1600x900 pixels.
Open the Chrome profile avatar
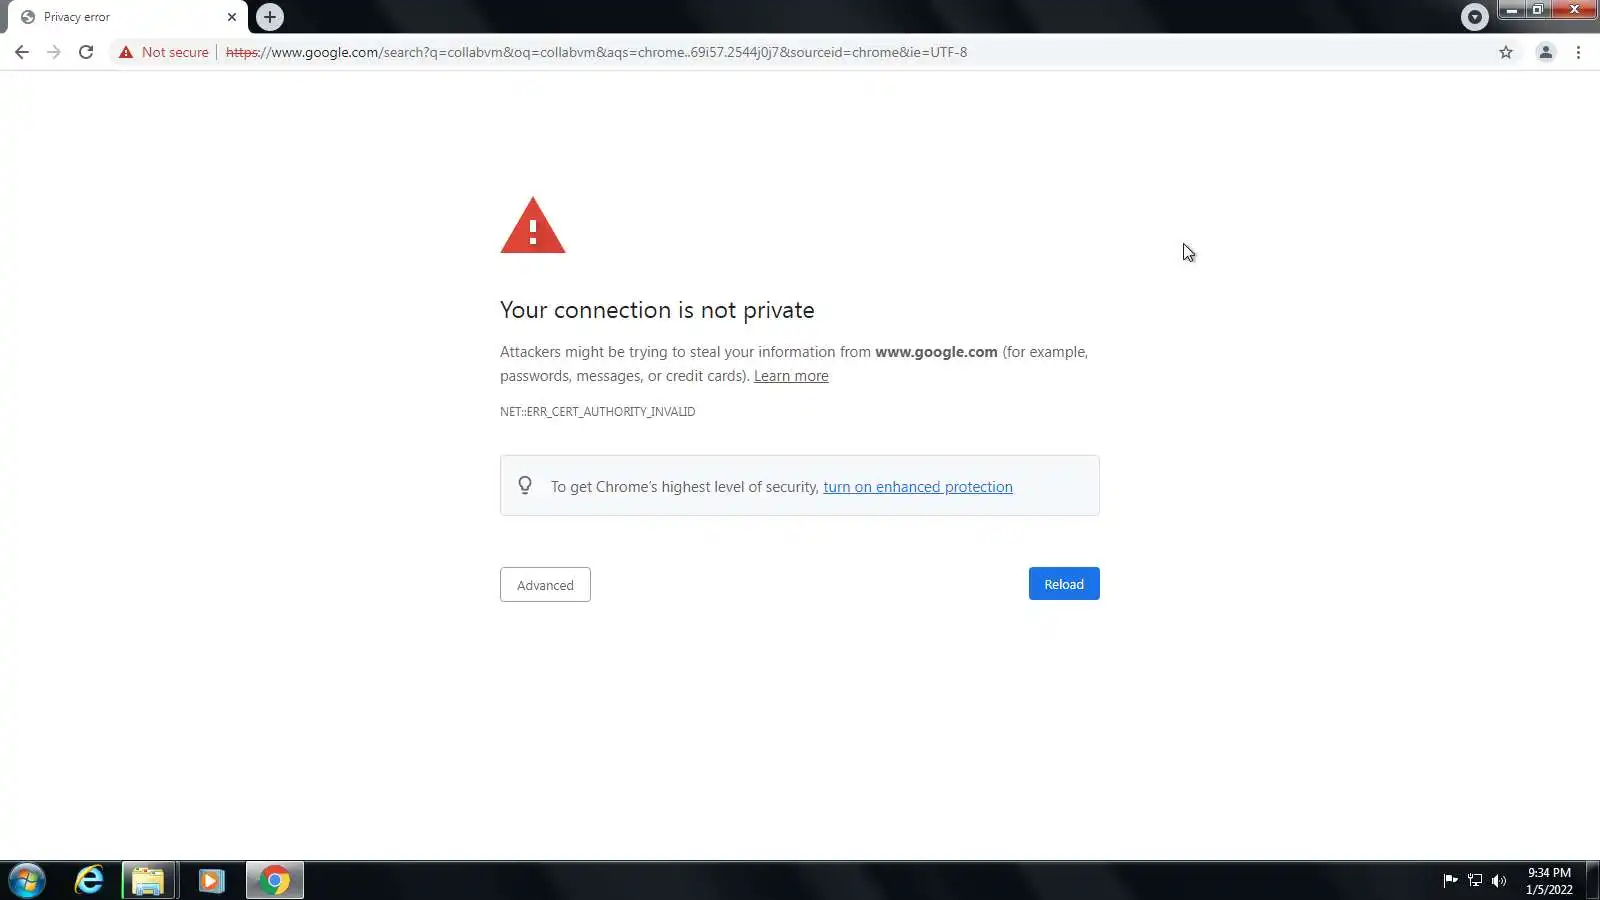(1545, 52)
